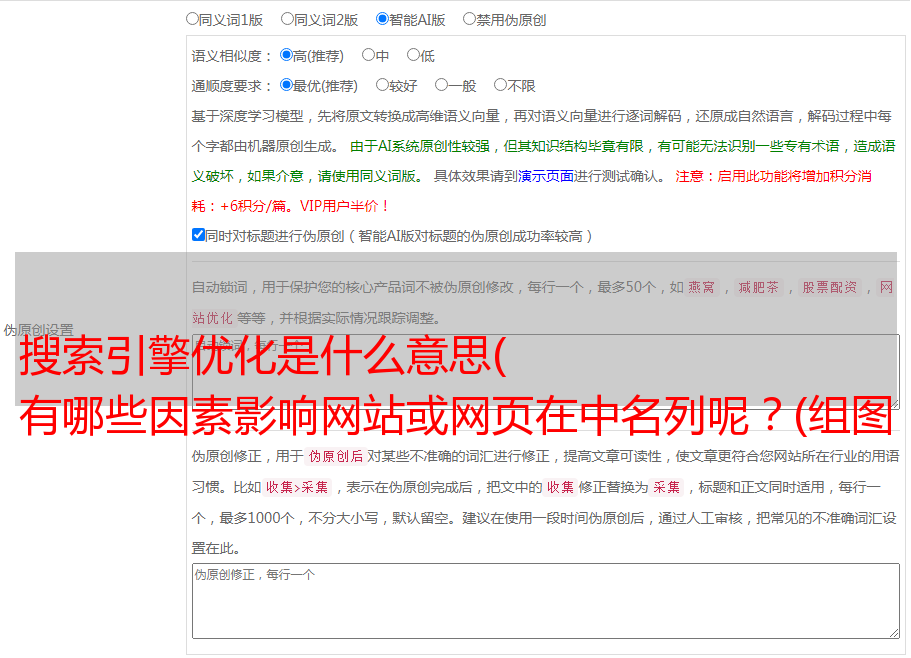Click the 股票配资 keyword example
Screen dimensions: 911x658
830,287
